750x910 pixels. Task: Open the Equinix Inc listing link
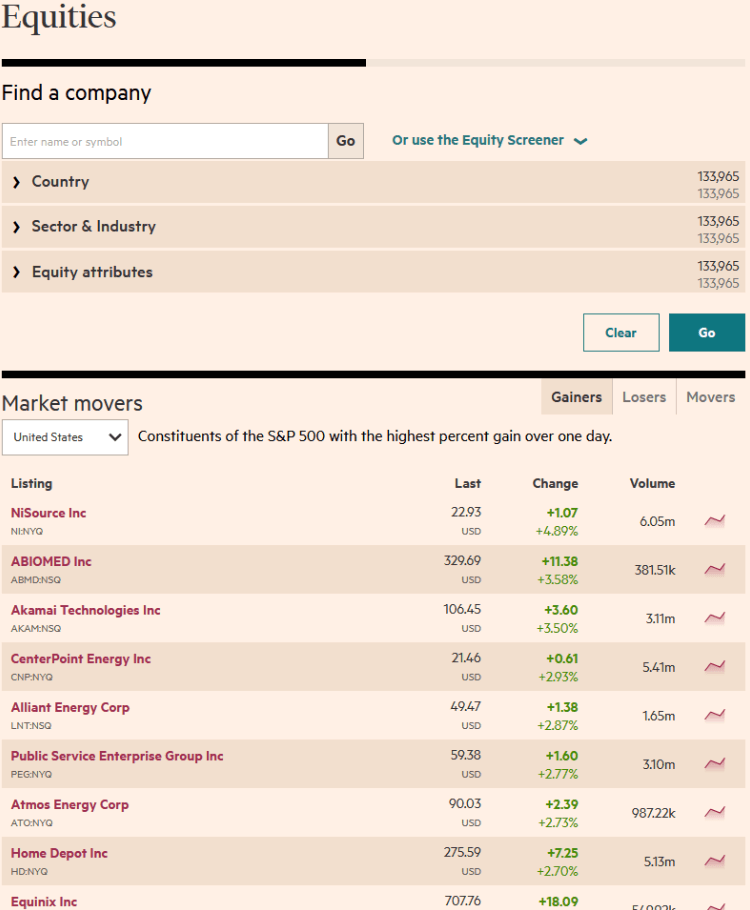pyautogui.click(x=44, y=902)
